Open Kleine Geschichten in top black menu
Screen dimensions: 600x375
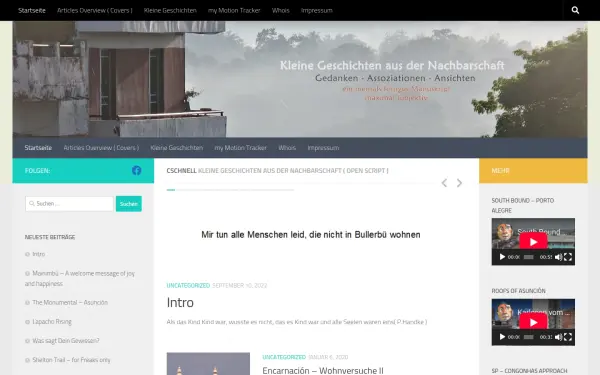pos(170,10)
